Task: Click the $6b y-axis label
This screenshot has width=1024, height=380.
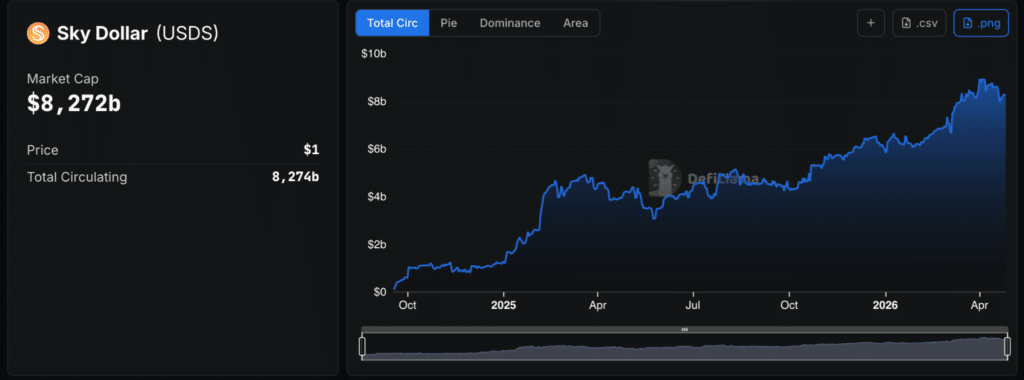Action: pos(376,149)
